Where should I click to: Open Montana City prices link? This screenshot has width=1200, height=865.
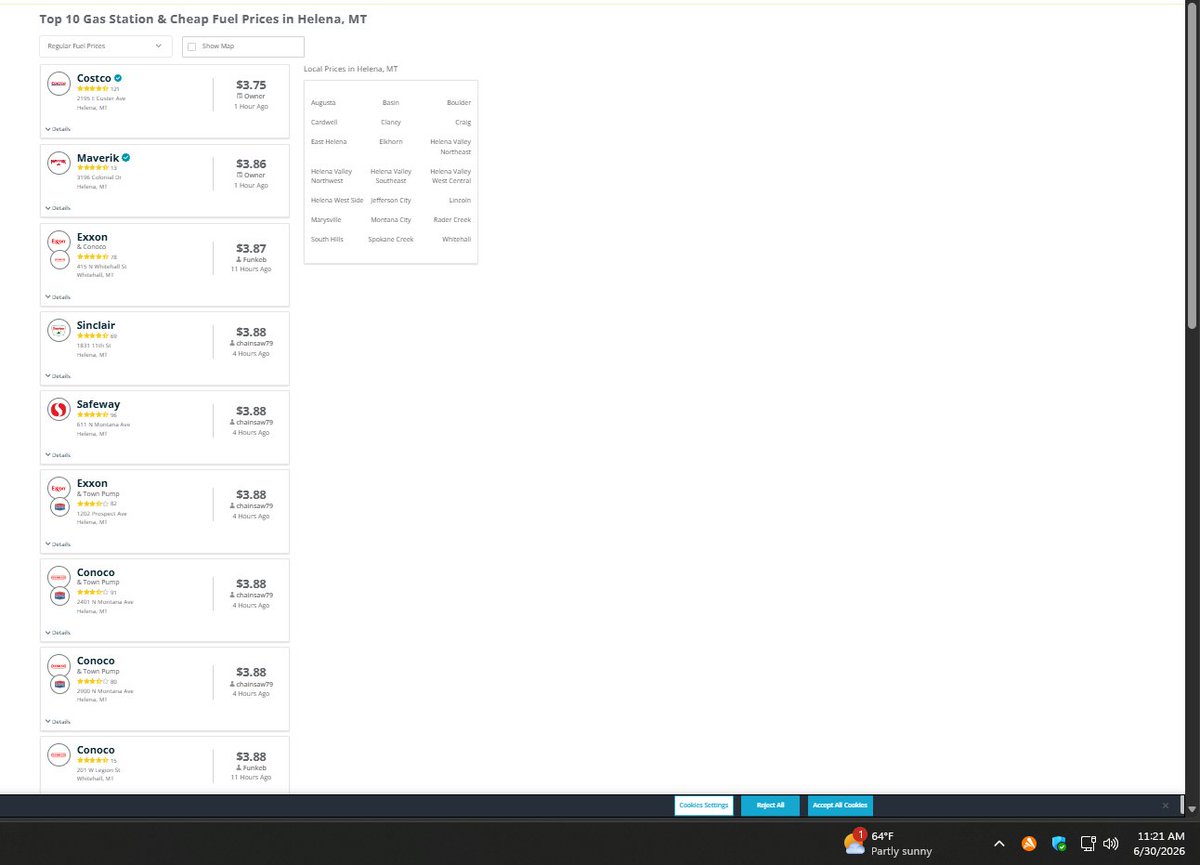pos(391,220)
